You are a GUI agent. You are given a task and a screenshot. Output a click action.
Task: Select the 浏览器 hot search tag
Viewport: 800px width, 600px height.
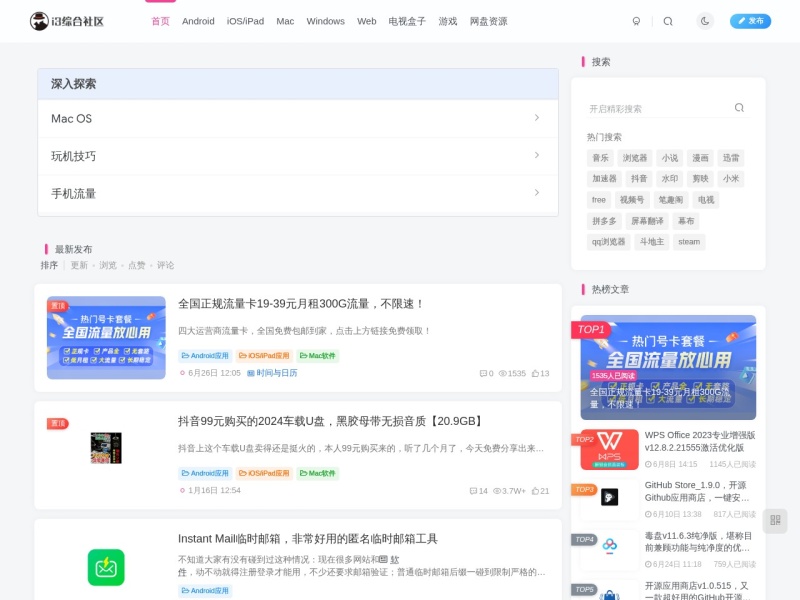635,158
